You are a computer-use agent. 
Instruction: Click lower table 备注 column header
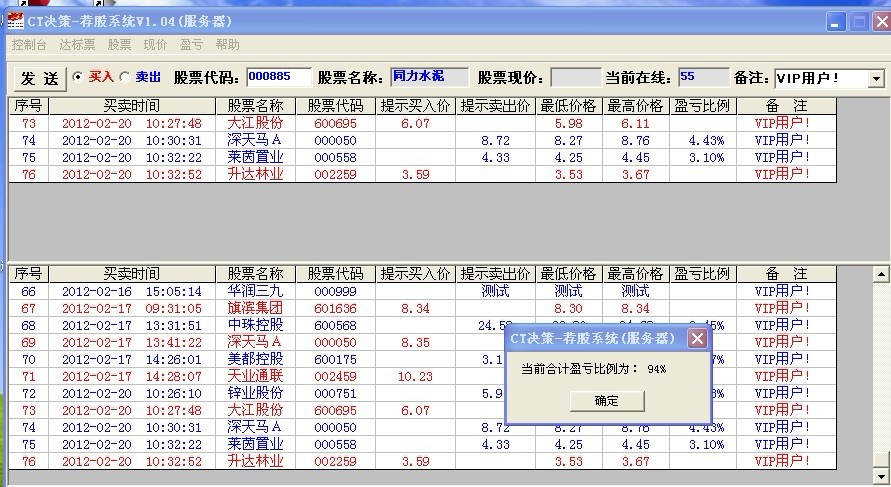click(786, 274)
